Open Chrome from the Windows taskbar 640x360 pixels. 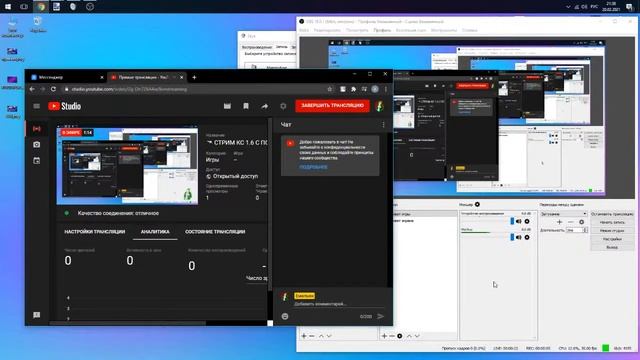(40, 7)
